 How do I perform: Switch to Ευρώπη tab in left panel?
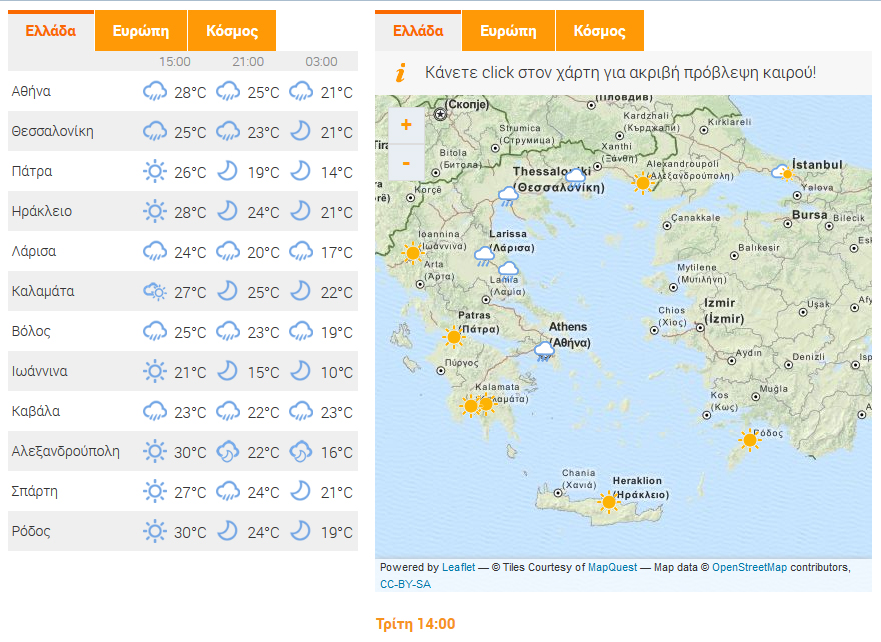pyautogui.click(x=141, y=31)
